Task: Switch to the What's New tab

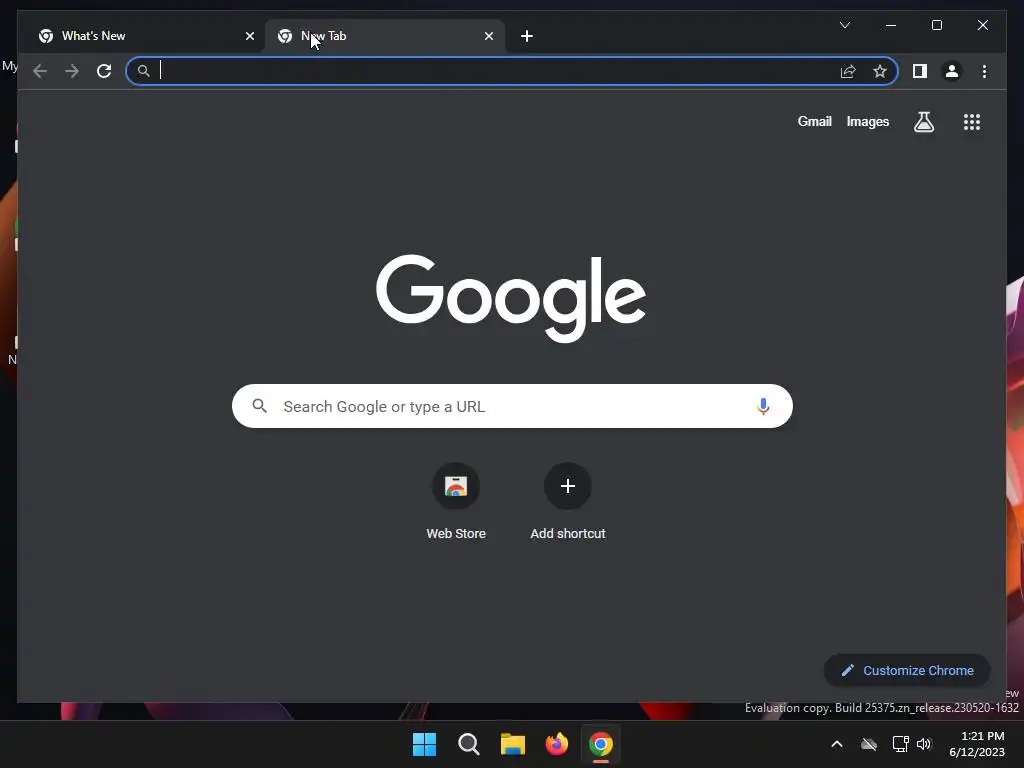Action: click(x=144, y=36)
